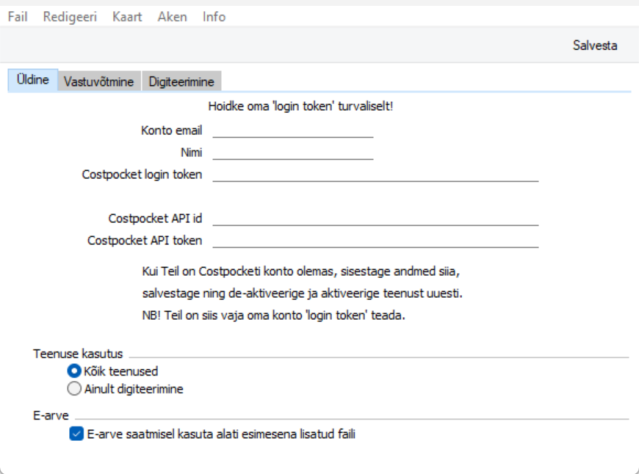
Task: Click the 'Costpocket login token' label
Action: 142,175
